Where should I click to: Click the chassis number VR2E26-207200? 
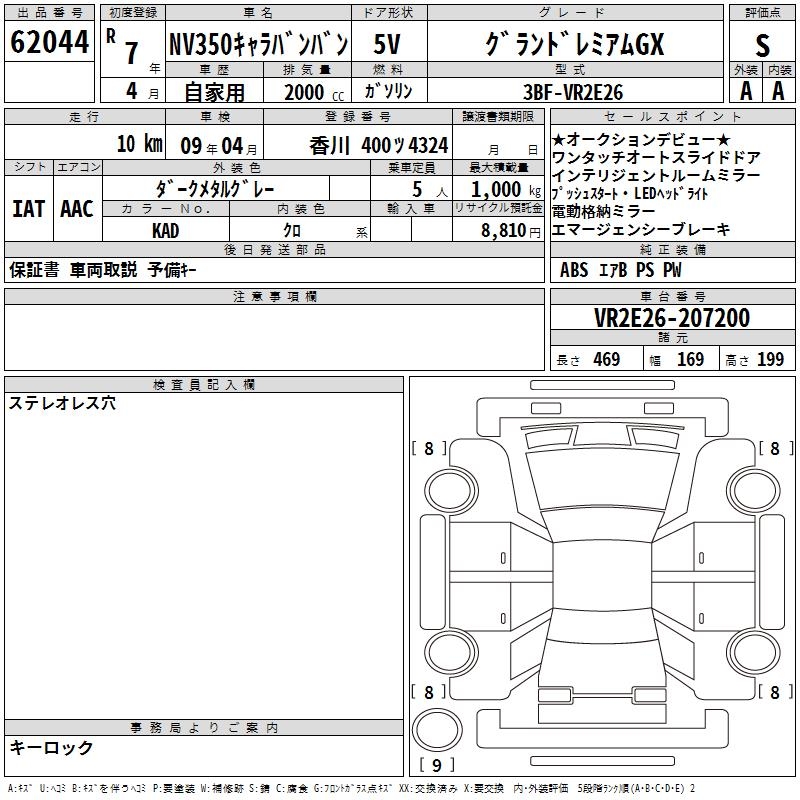(671, 318)
